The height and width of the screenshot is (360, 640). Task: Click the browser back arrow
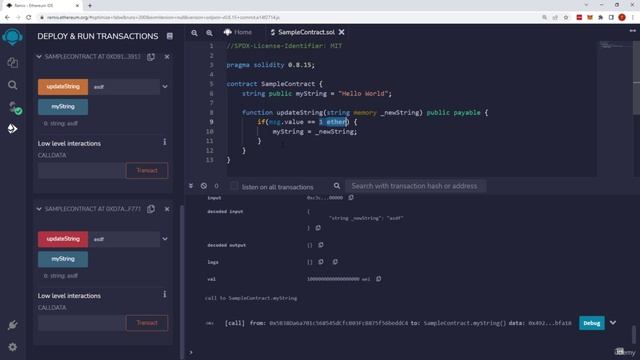click(x=7, y=18)
